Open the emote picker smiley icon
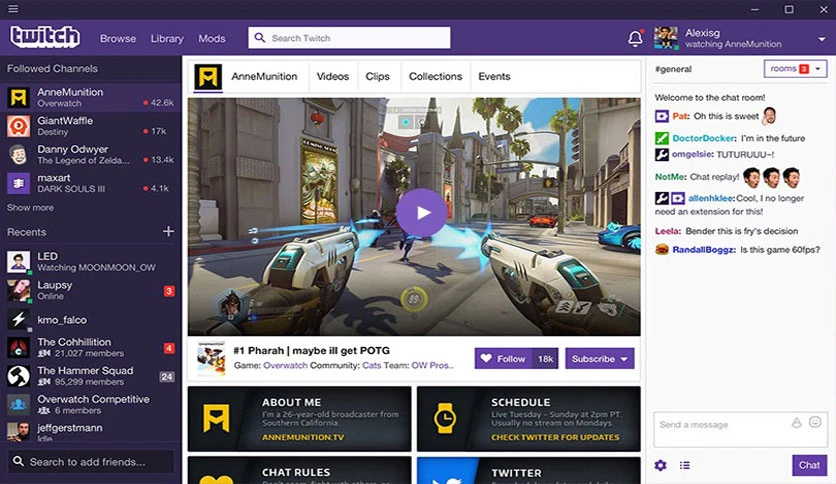Viewport: 836px width, 484px height. point(815,422)
